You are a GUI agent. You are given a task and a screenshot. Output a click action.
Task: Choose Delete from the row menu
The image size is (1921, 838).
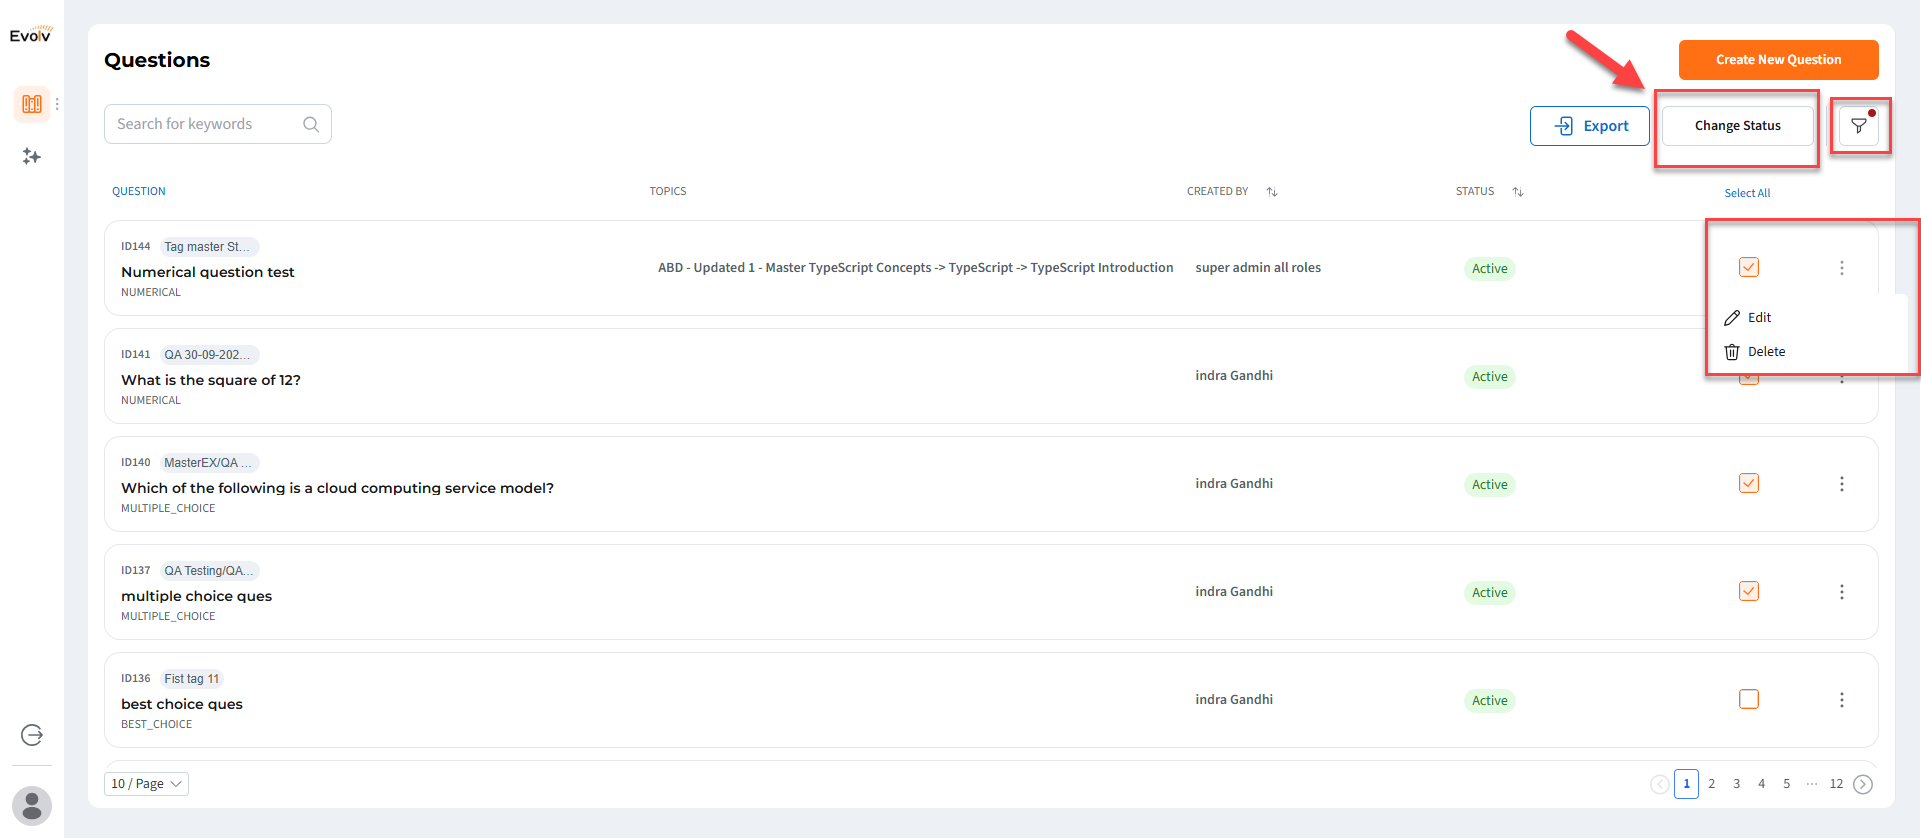tap(1755, 352)
